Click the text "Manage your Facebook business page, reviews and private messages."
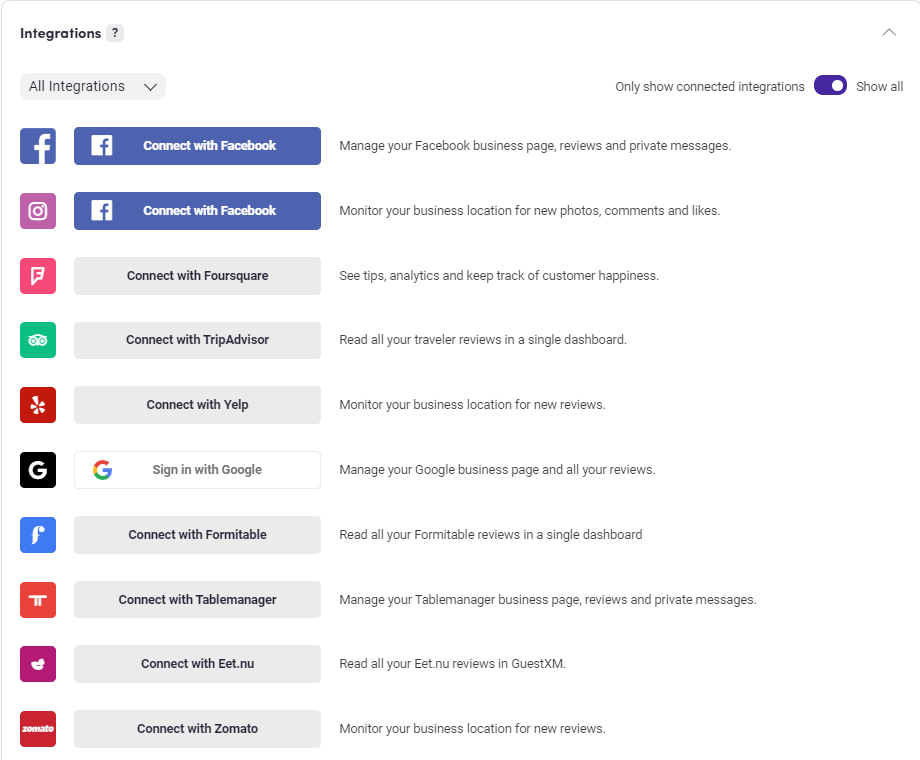The image size is (920, 760). click(x=535, y=146)
